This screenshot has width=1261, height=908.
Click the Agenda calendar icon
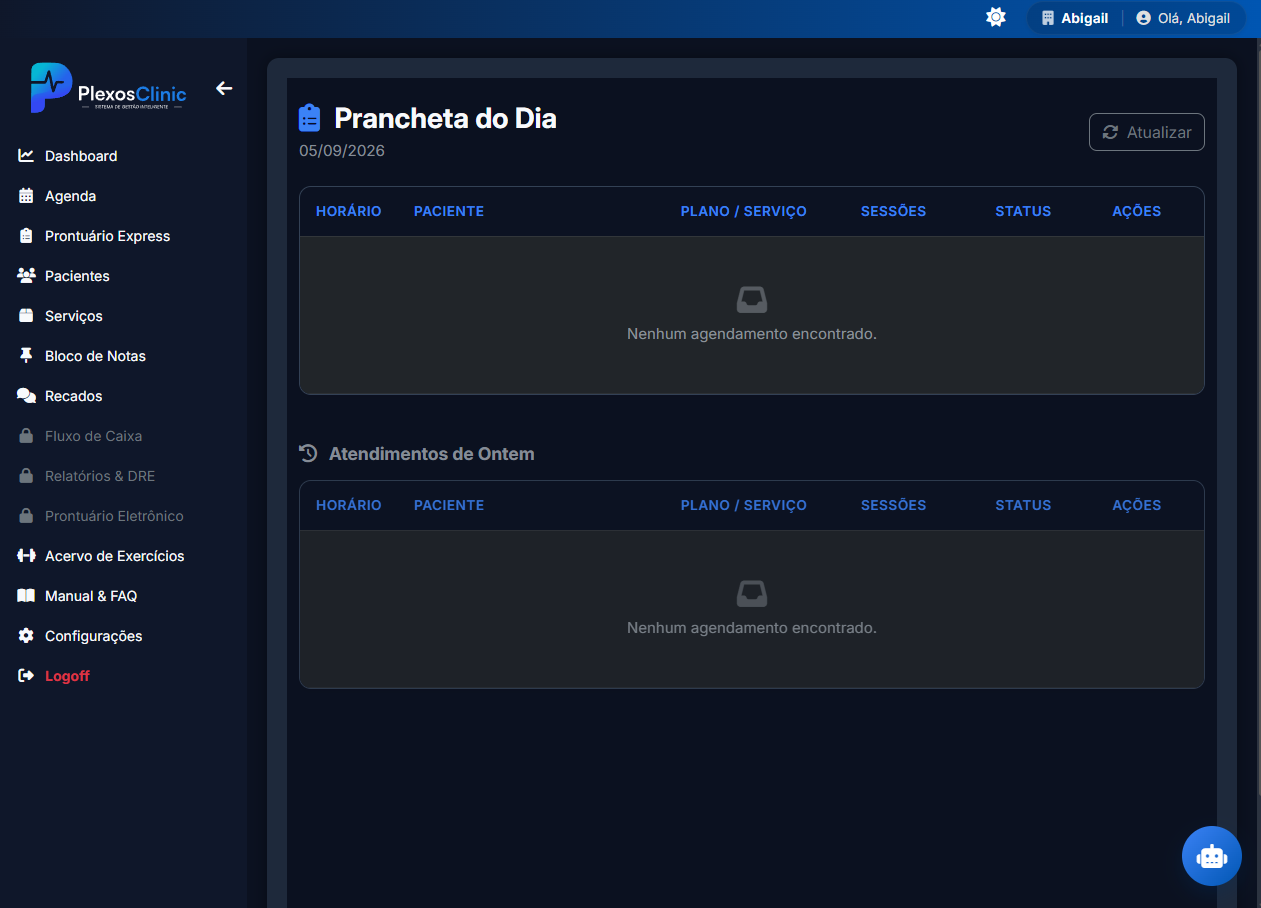pyautogui.click(x=26, y=196)
